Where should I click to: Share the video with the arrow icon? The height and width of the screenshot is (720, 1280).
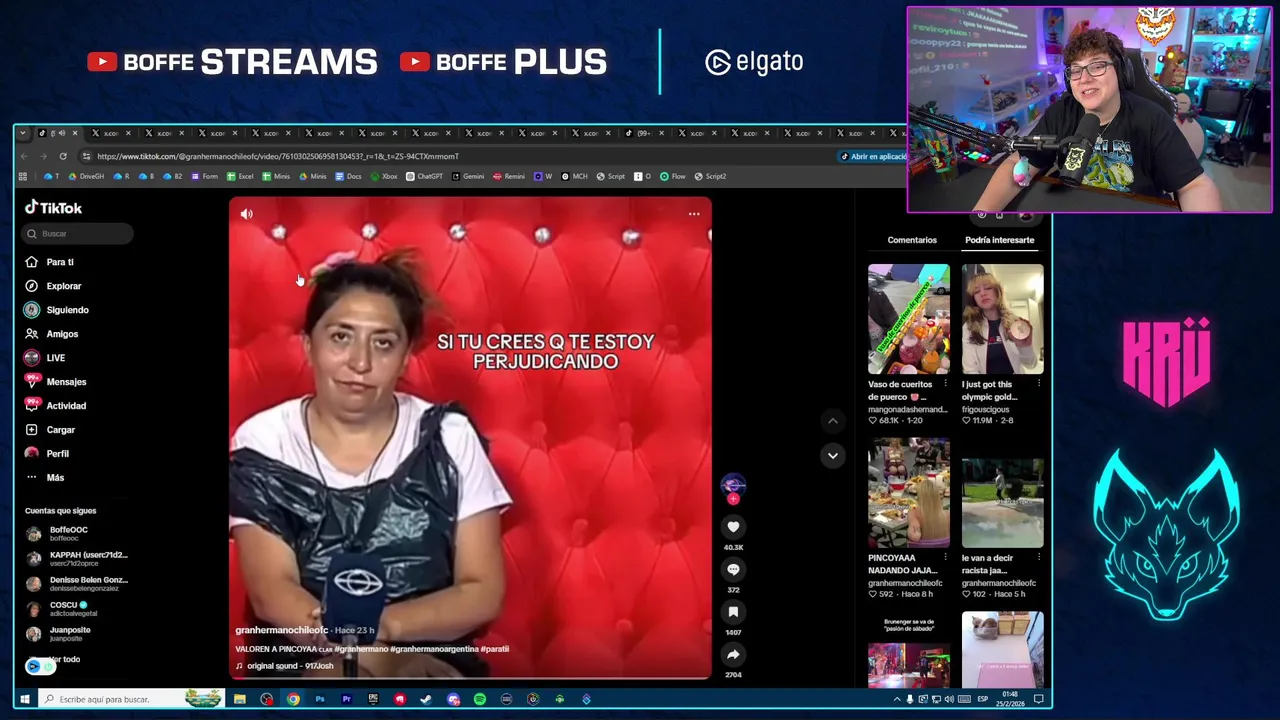tap(733, 655)
